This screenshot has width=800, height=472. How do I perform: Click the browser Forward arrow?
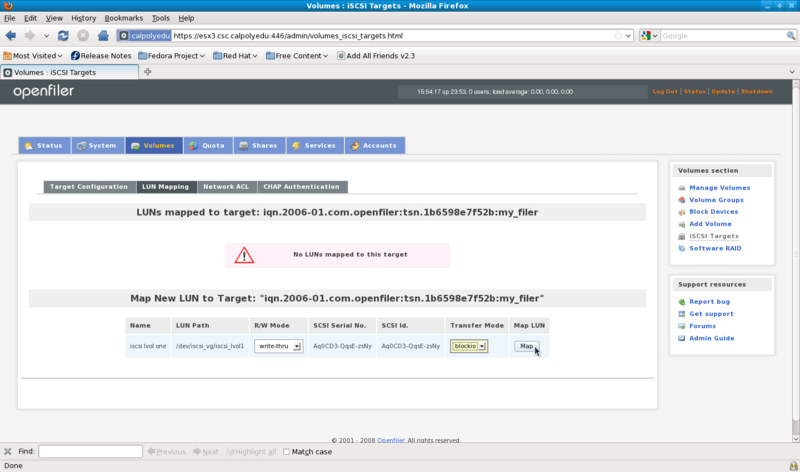coord(30,36)
